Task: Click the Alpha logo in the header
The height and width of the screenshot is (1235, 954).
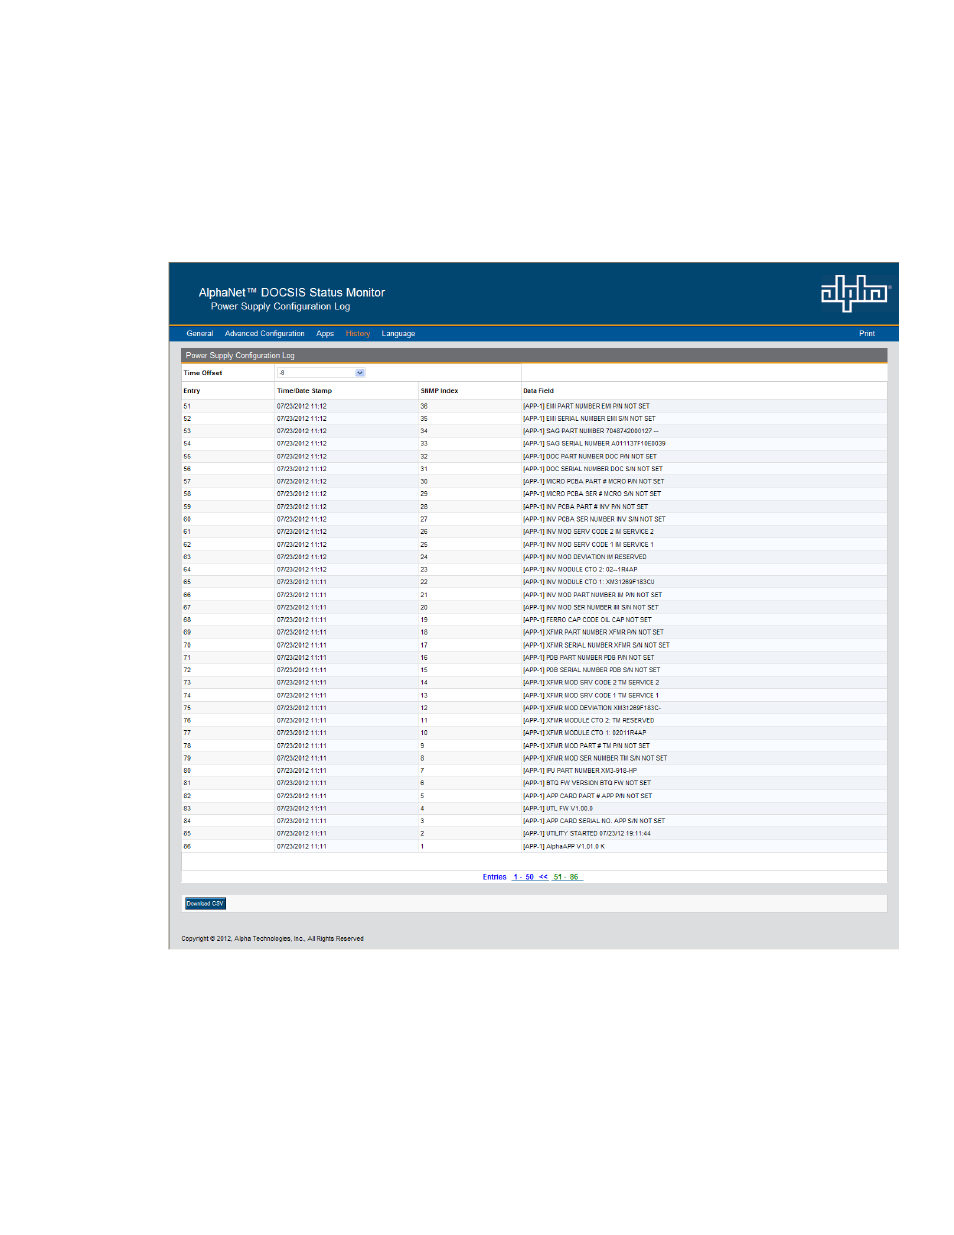Action: [x=855, y=293]
